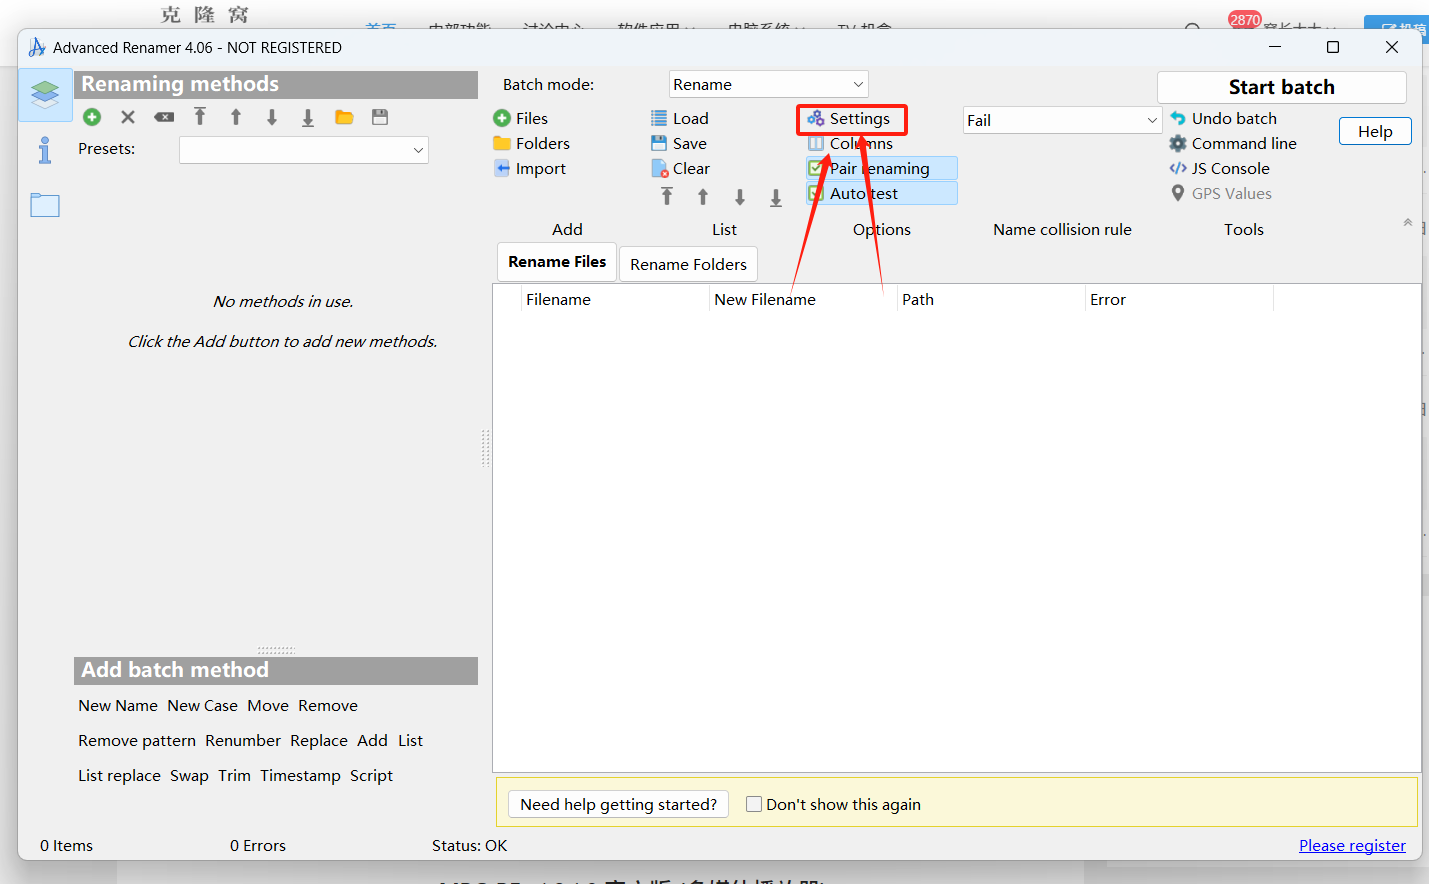Maximize the Advanced Renamer window
Screen dimensions: 1429x884
[x=1333, y=47]
